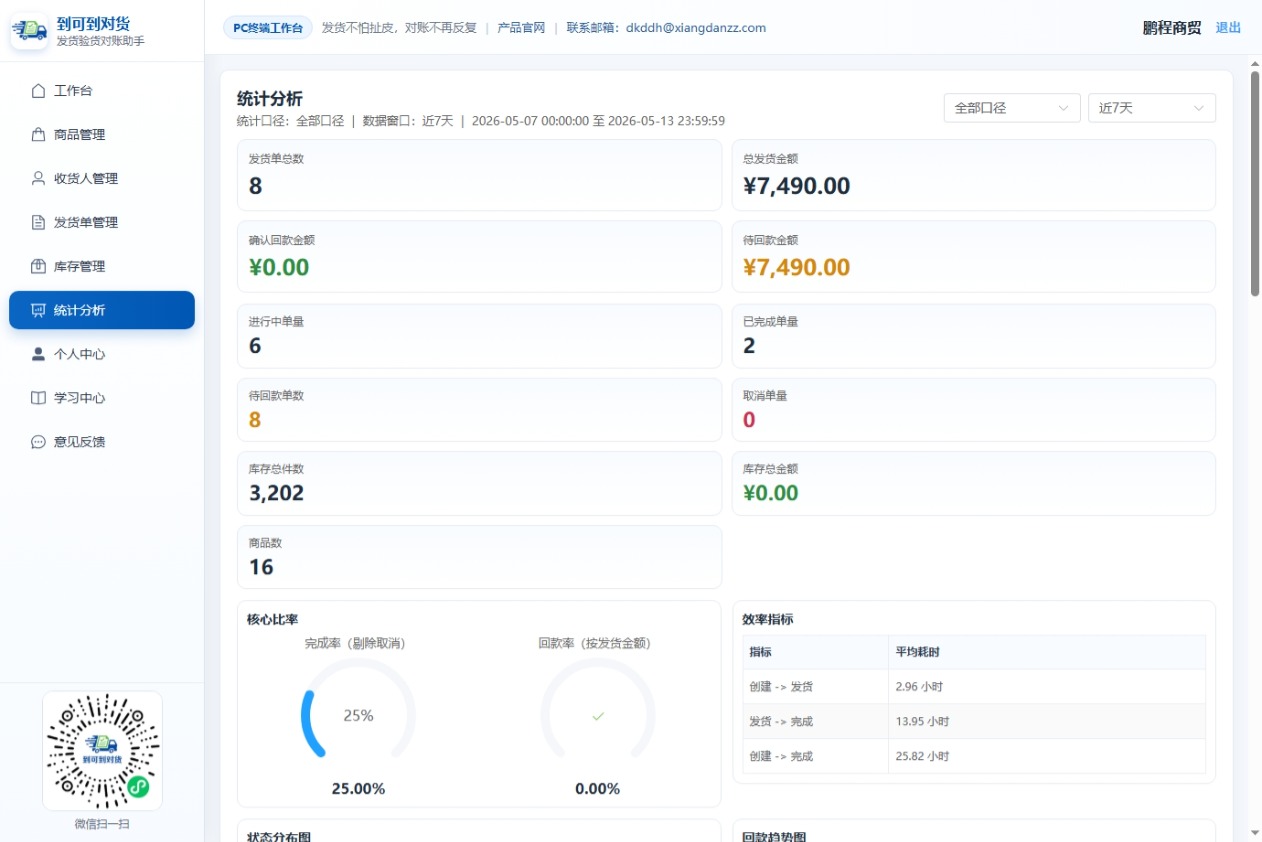Screen dimensions: 1262x842
Task: Click the 0.00% 回款率 value
Action: click(x=598, y=789)
